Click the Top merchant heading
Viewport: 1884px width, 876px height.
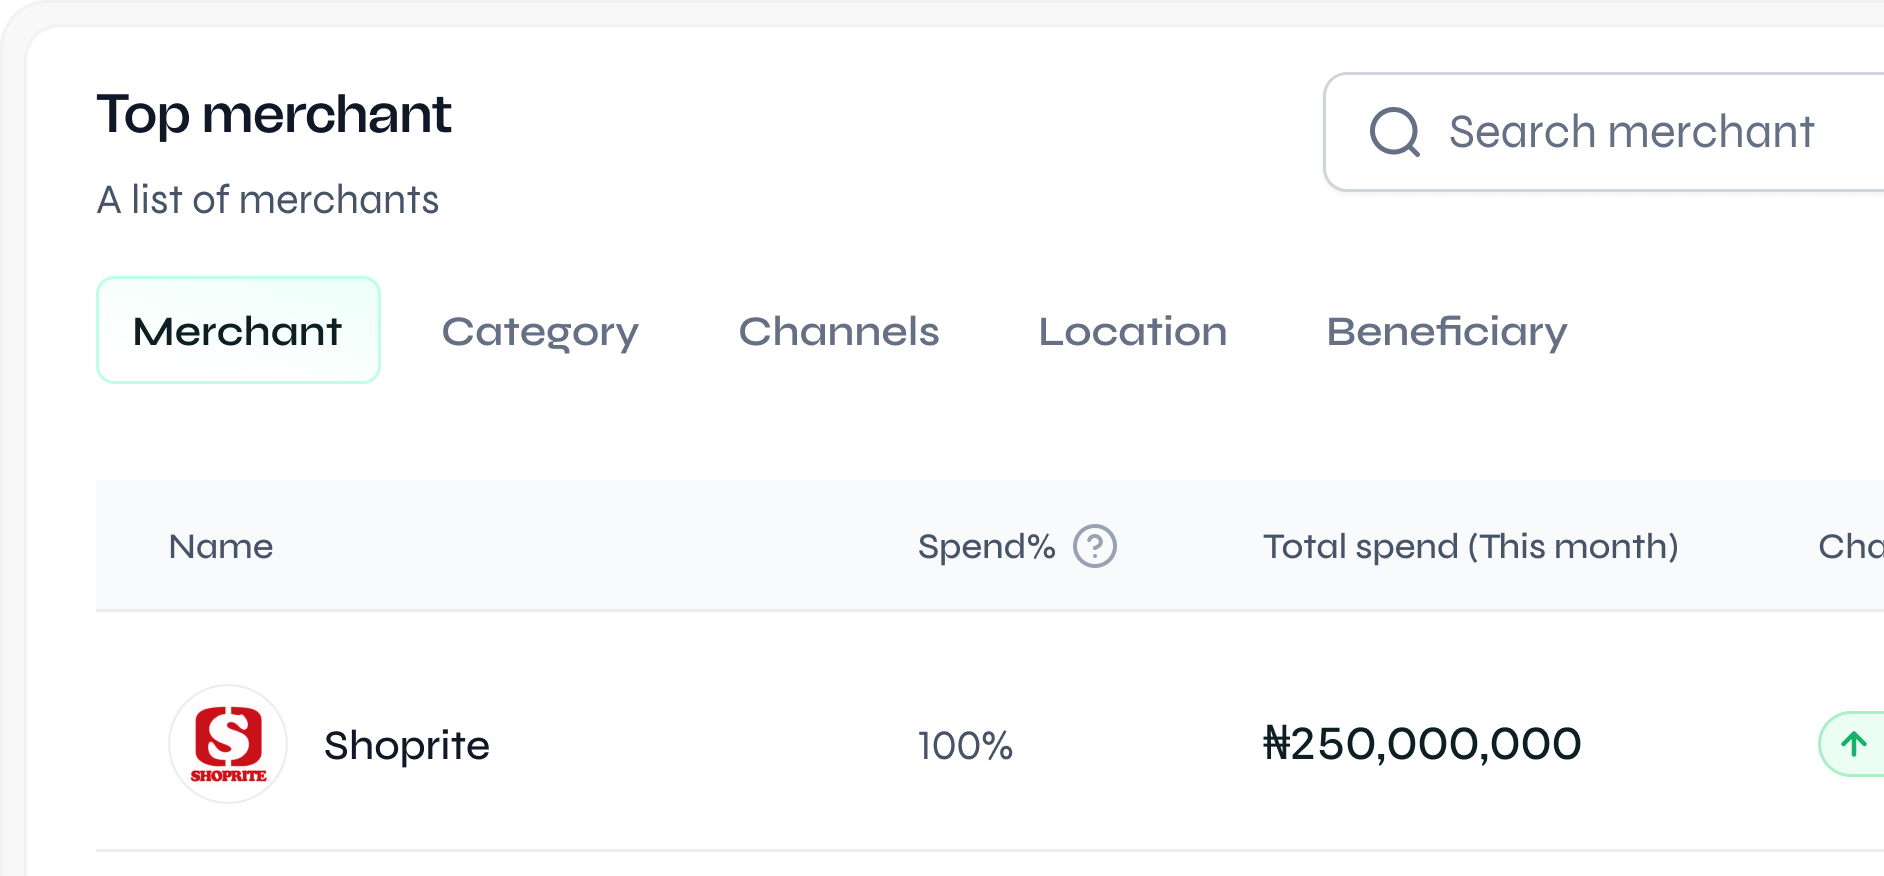pyautogui.click(x=274, y=114)
